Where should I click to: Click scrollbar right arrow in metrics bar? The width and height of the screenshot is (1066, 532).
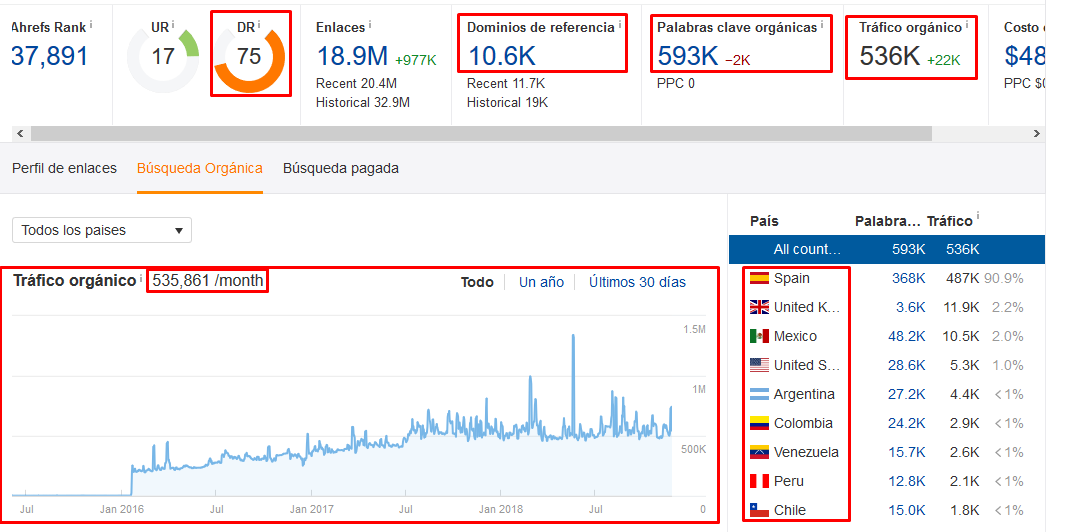[x=1037, y=133]
